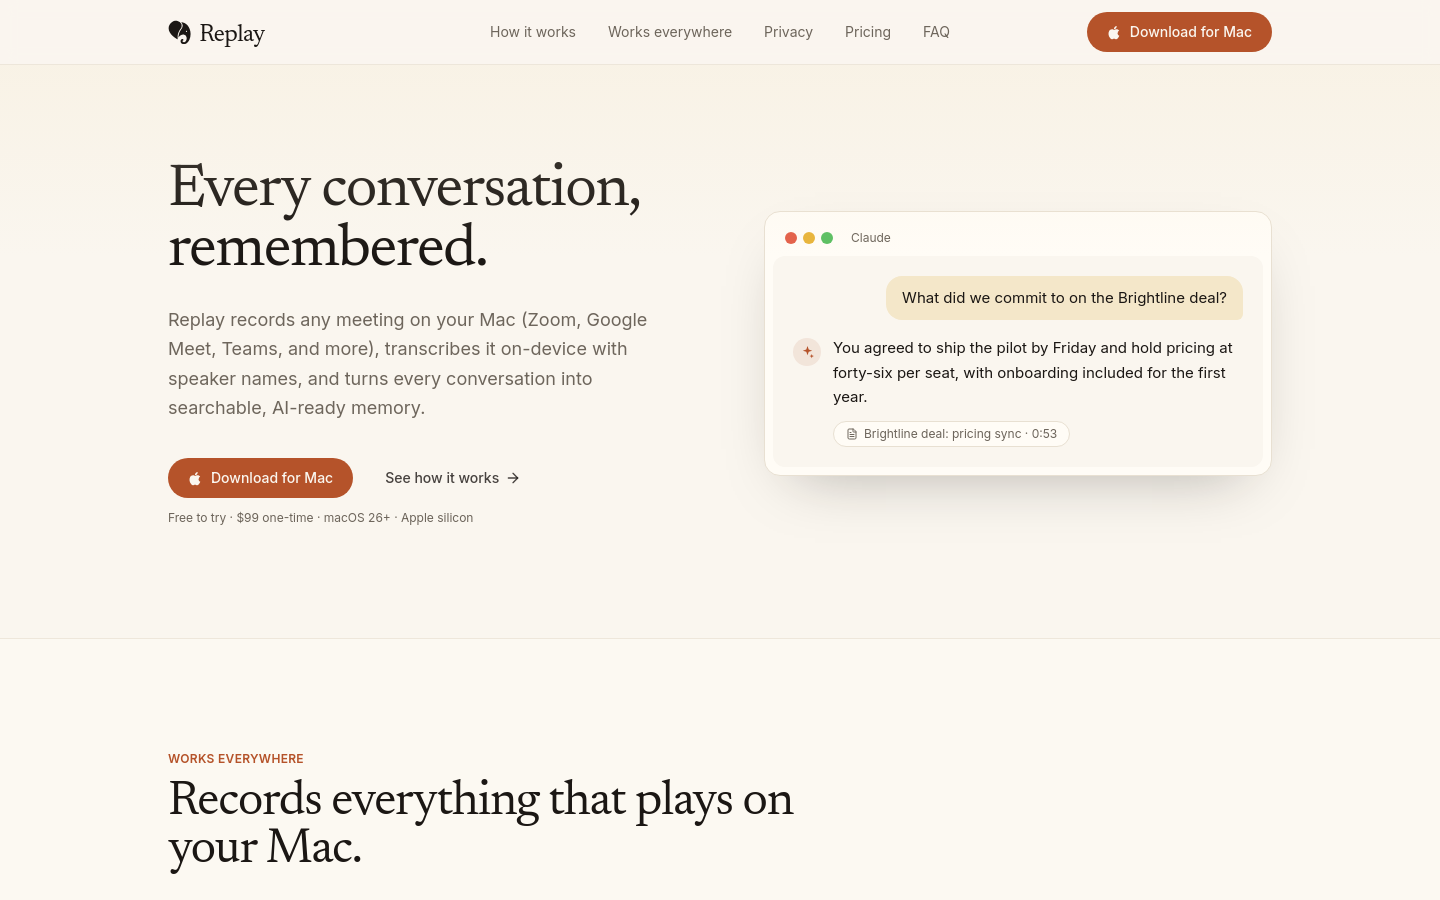The image size is (1440, 900).
Task: Open the Pricing nav link
Action: pos(868,32)
